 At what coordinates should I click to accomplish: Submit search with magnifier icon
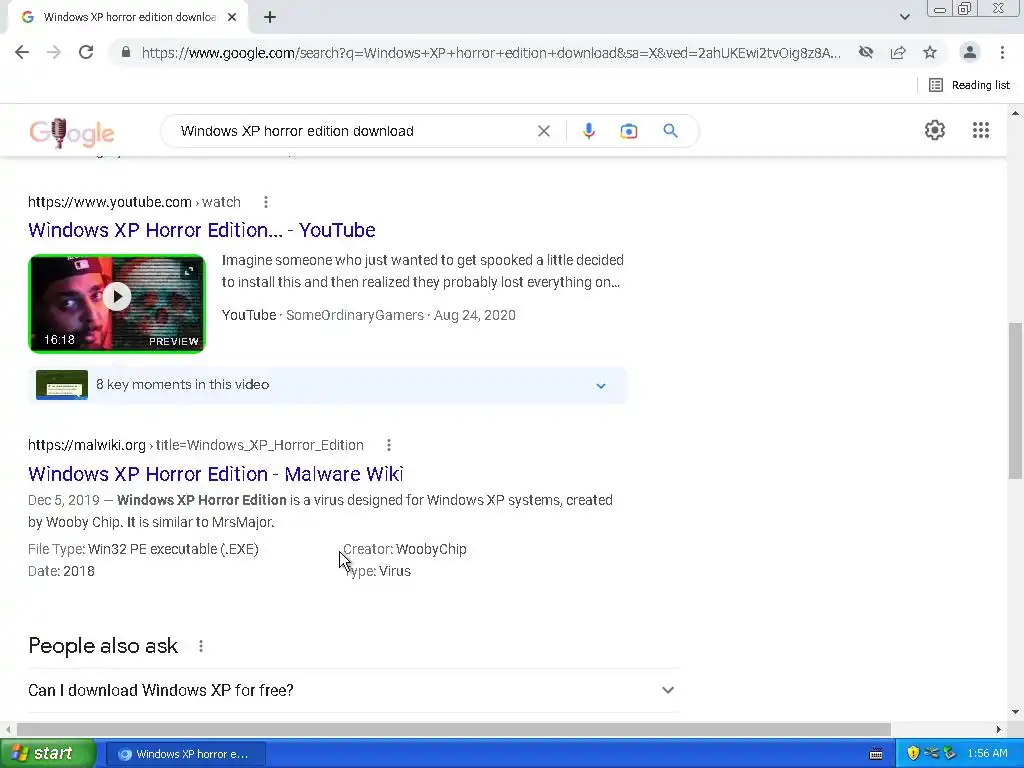(x=670, y=131)
